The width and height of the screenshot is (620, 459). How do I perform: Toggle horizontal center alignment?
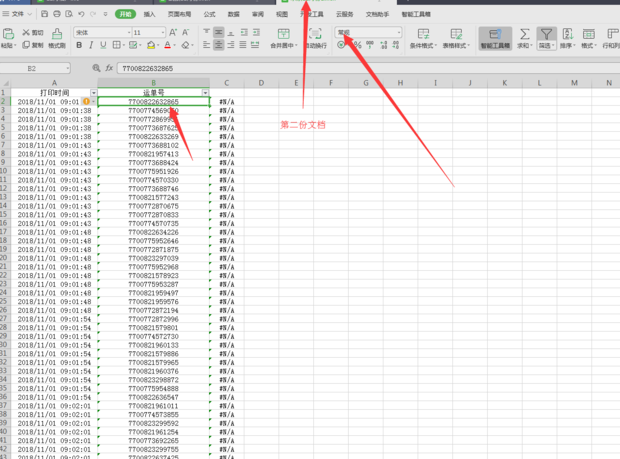click(x=219, y=45)
